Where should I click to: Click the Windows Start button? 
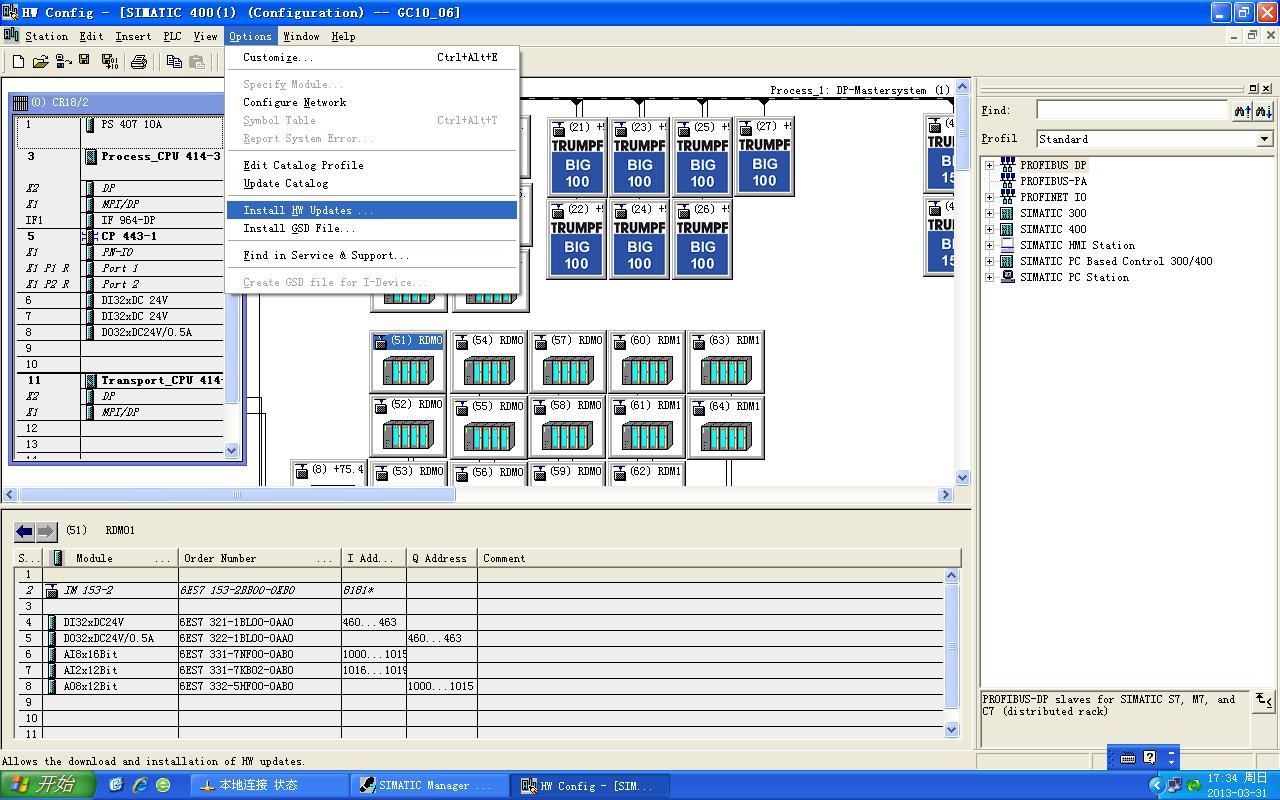tap(47, 785)
